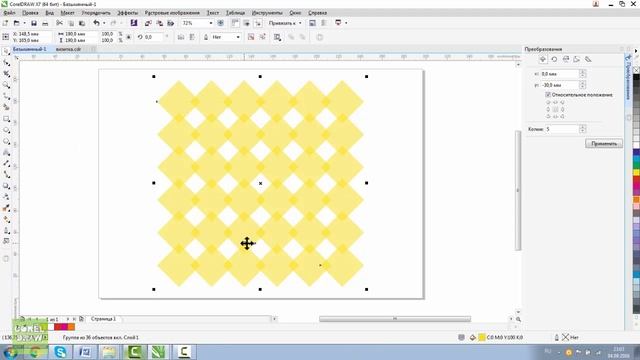Viewport: 640px width, 360px height.
Task: Click the Cut scissors icon
Action: 60,23
